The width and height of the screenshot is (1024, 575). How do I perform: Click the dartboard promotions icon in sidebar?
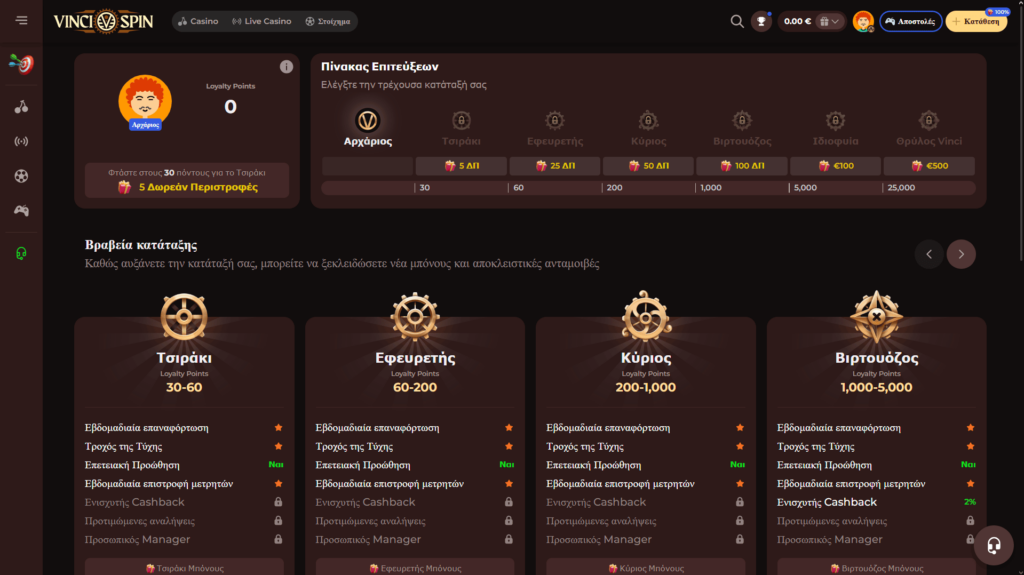[21, 63]
